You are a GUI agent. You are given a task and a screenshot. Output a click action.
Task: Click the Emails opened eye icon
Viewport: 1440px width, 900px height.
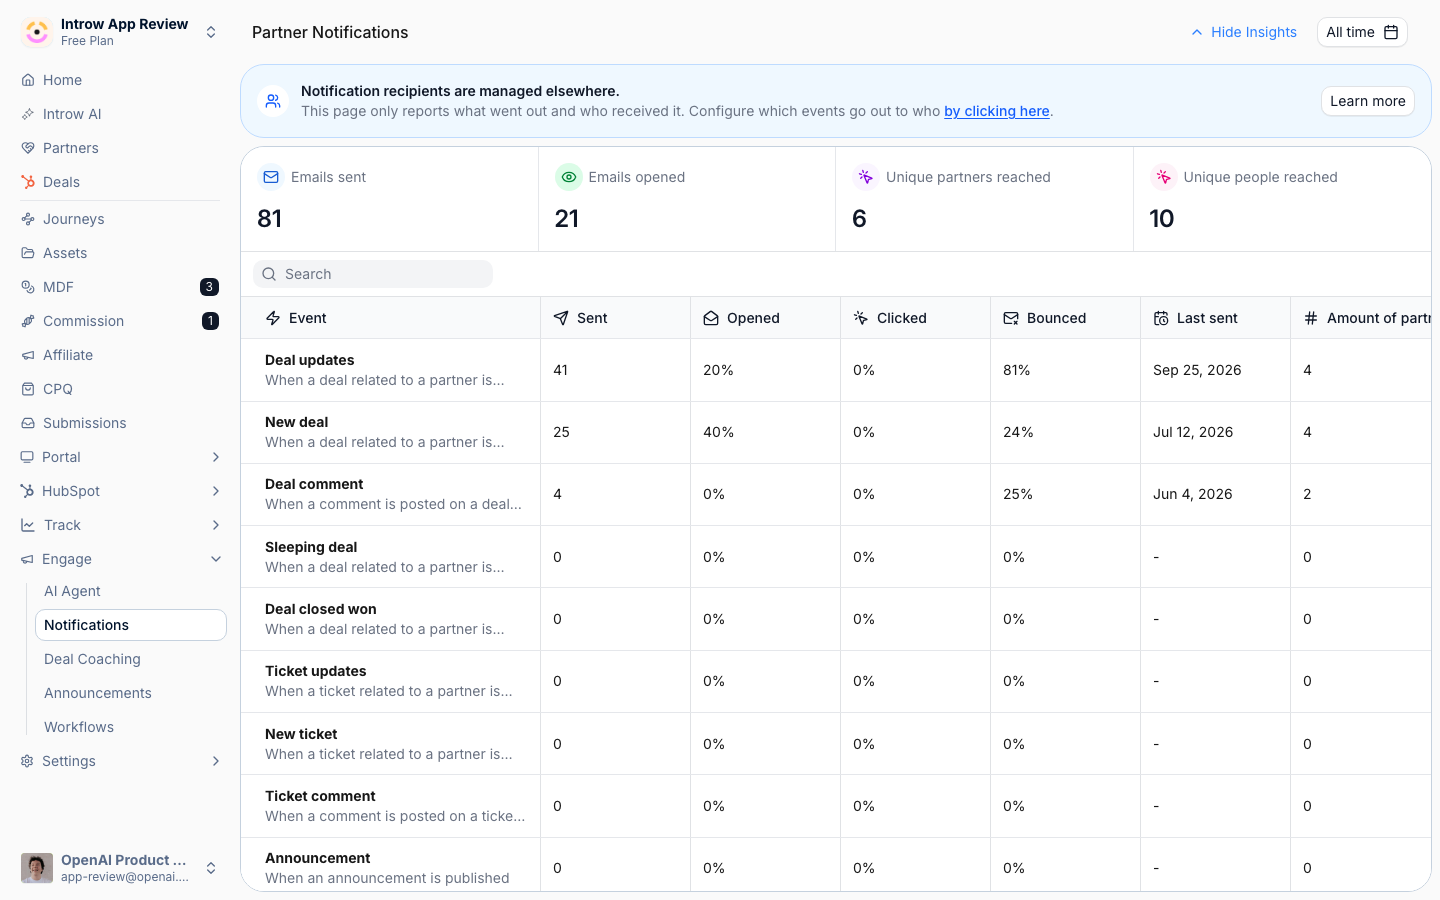[x=568, y=177]
